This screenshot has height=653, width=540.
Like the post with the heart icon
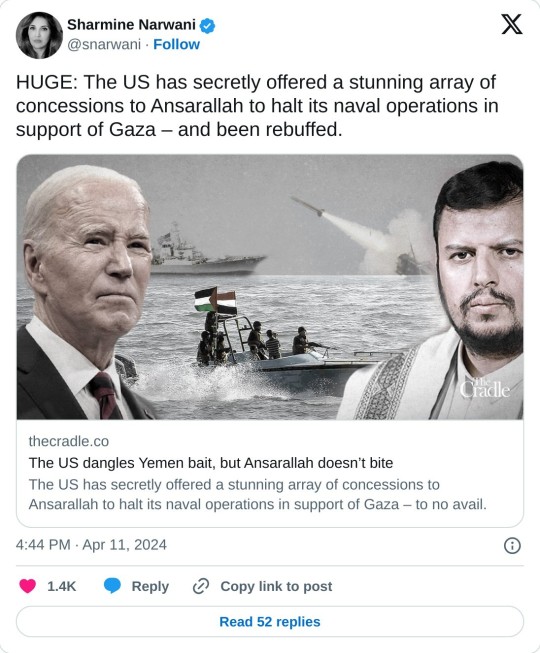tap(27, 586)
